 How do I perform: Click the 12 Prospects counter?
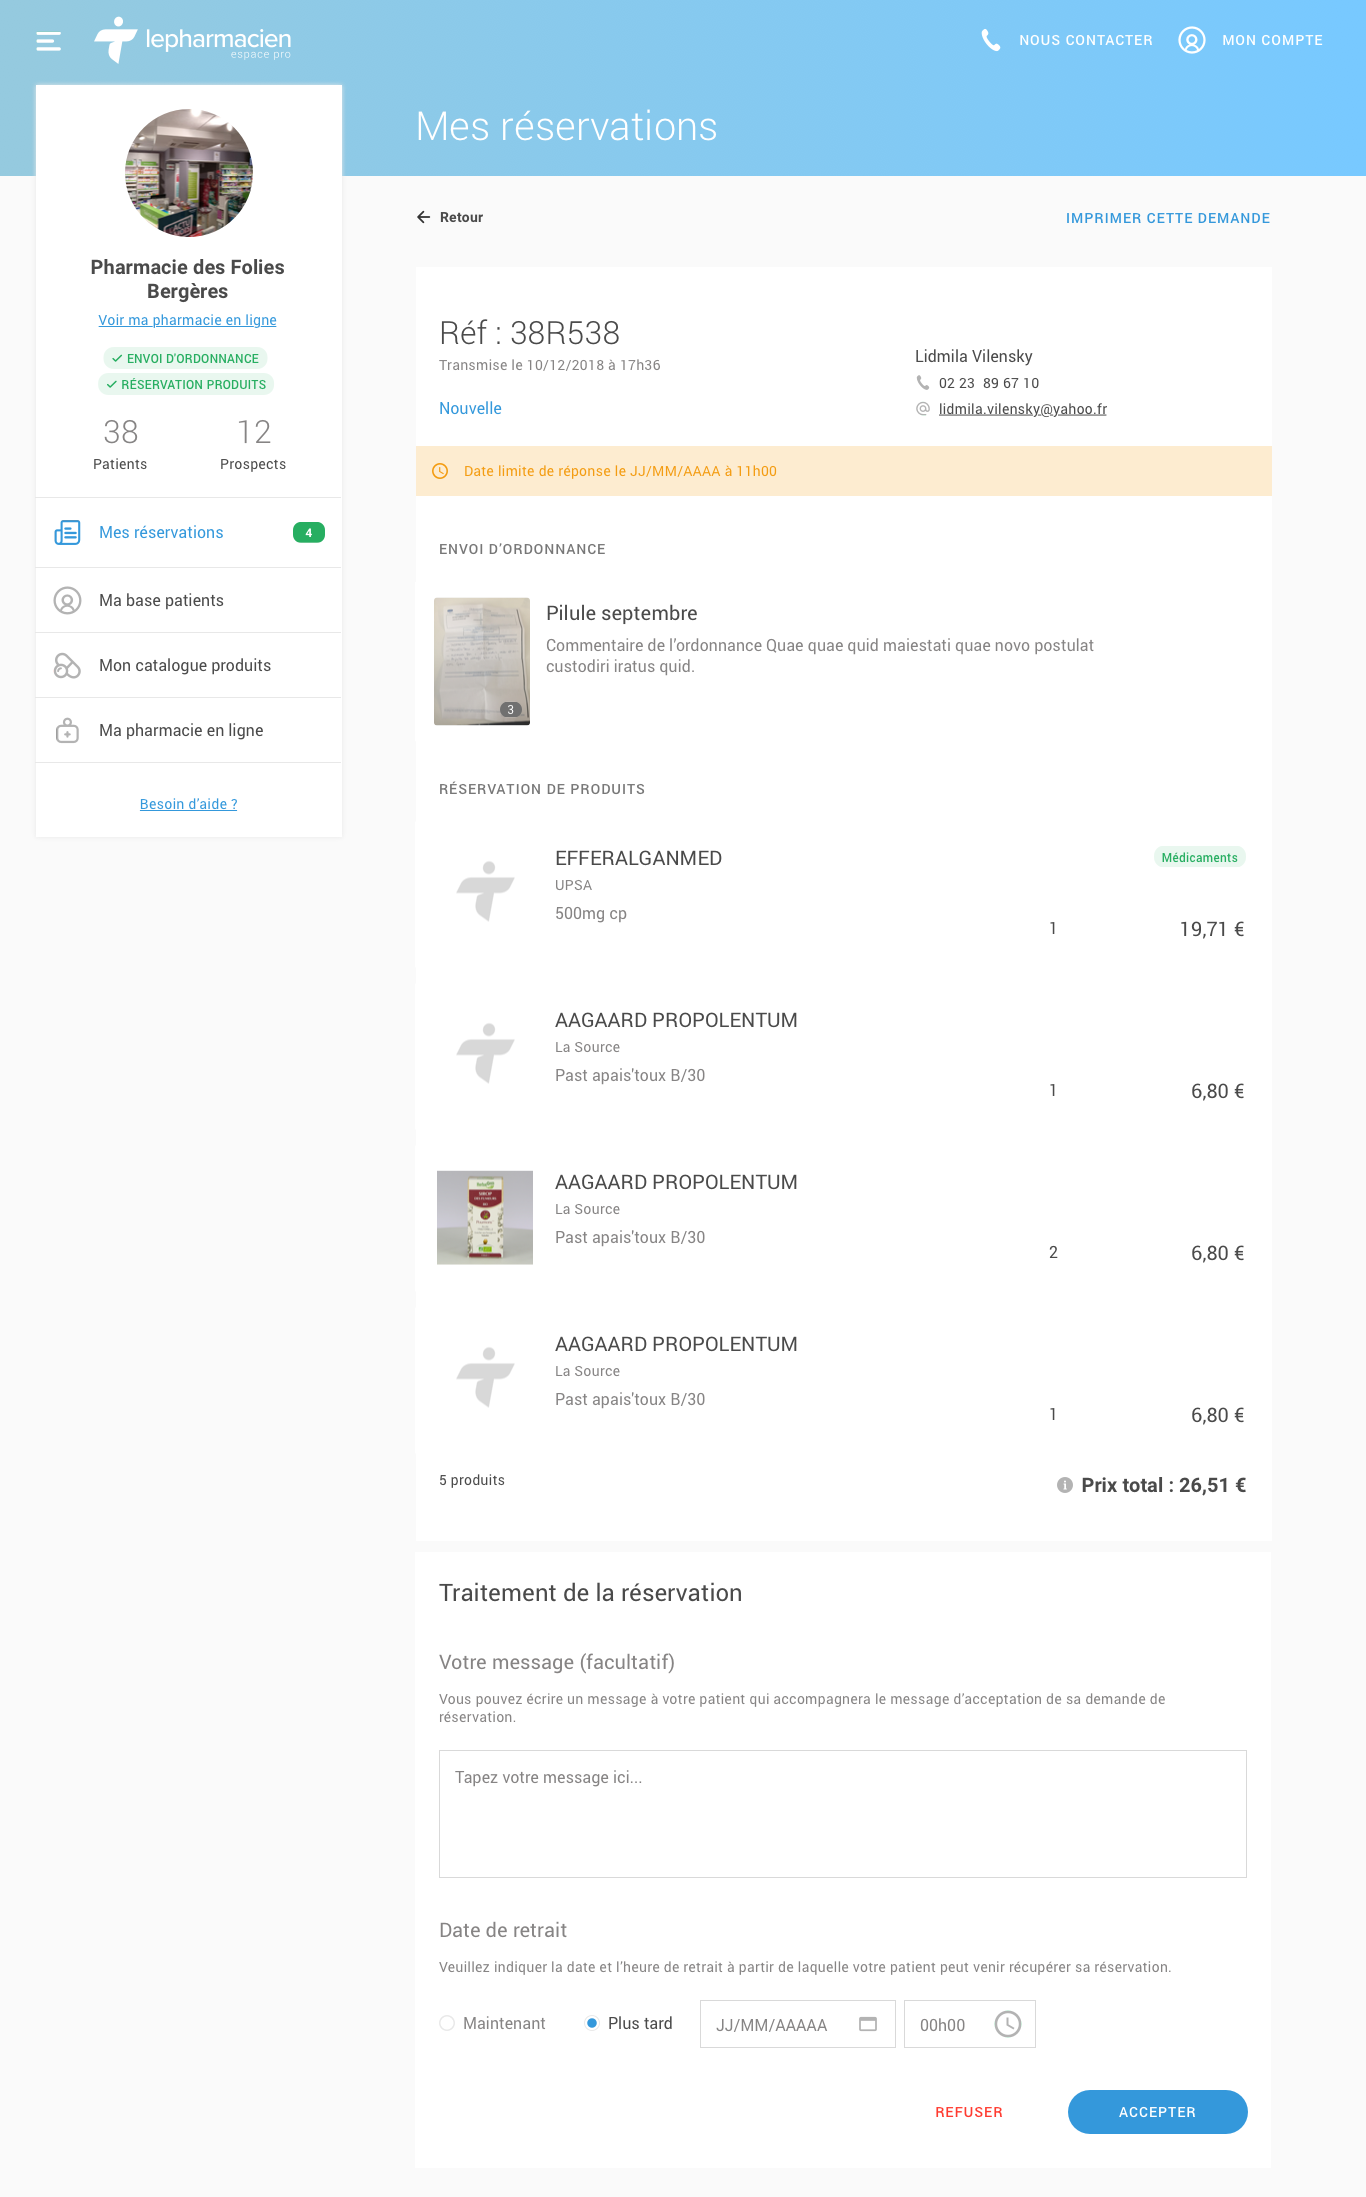pos(253,443)
